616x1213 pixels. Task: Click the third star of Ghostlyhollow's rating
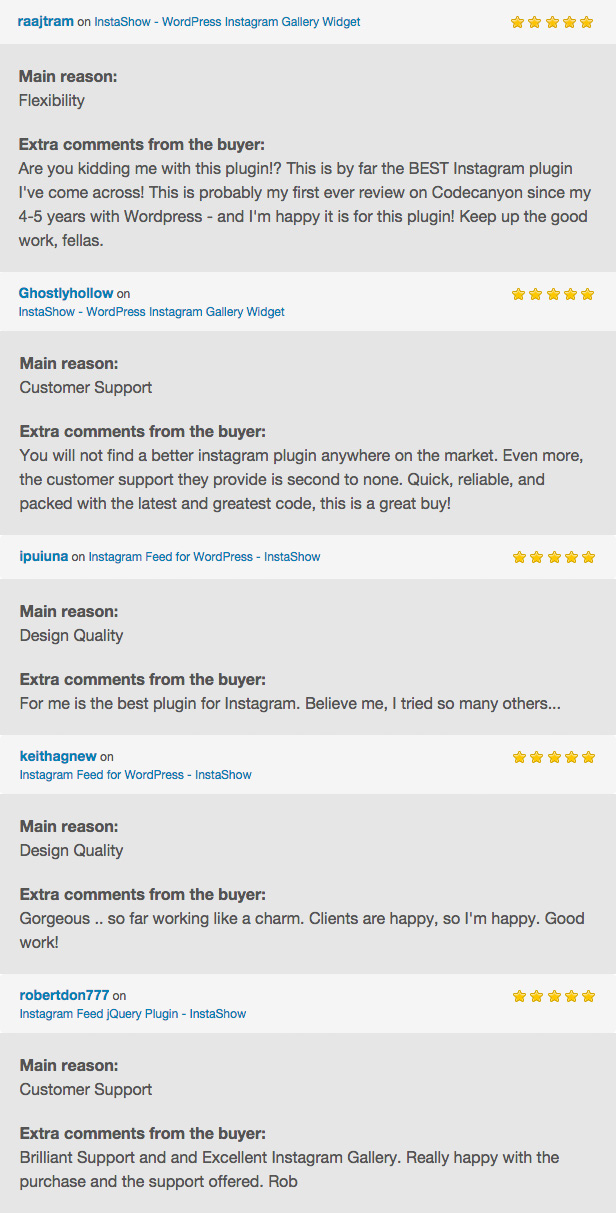click(553, 294)
